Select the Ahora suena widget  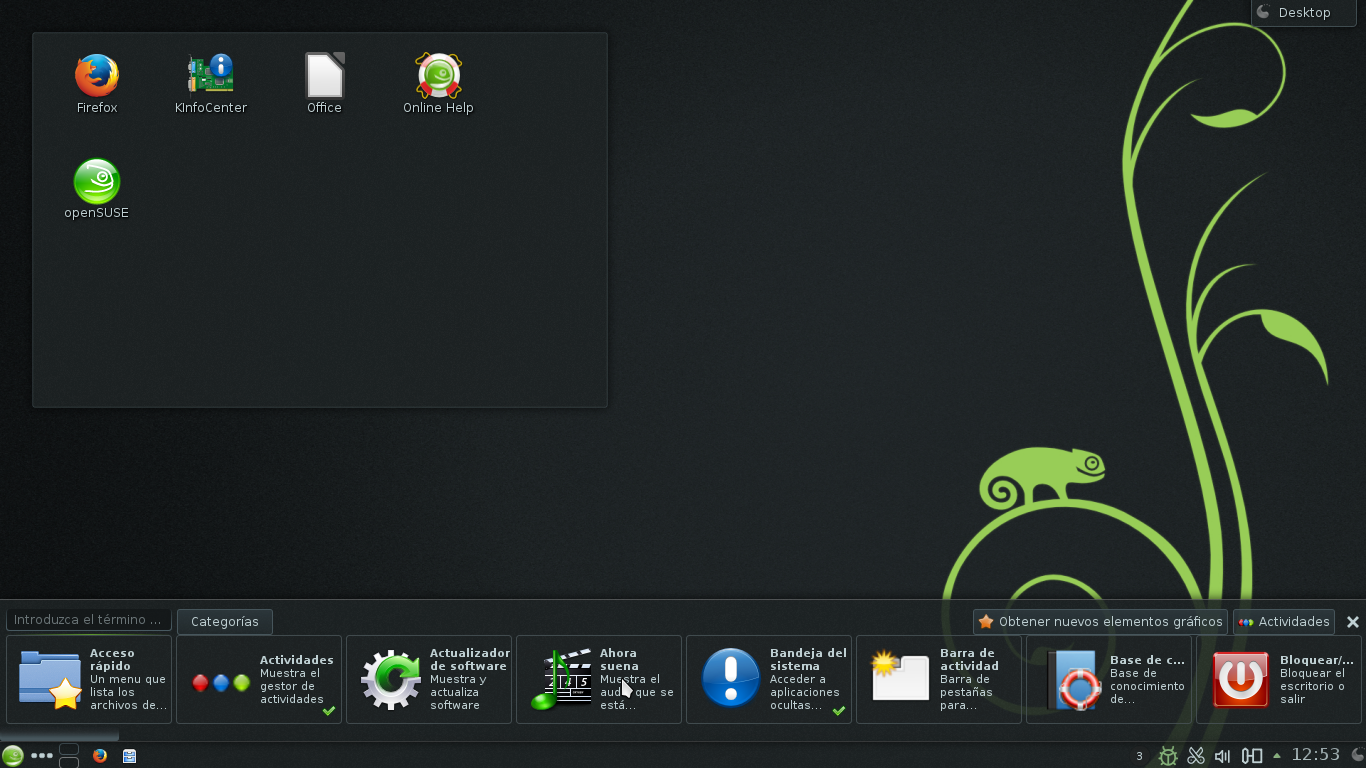pyautogui.click(x=598, y=679)
